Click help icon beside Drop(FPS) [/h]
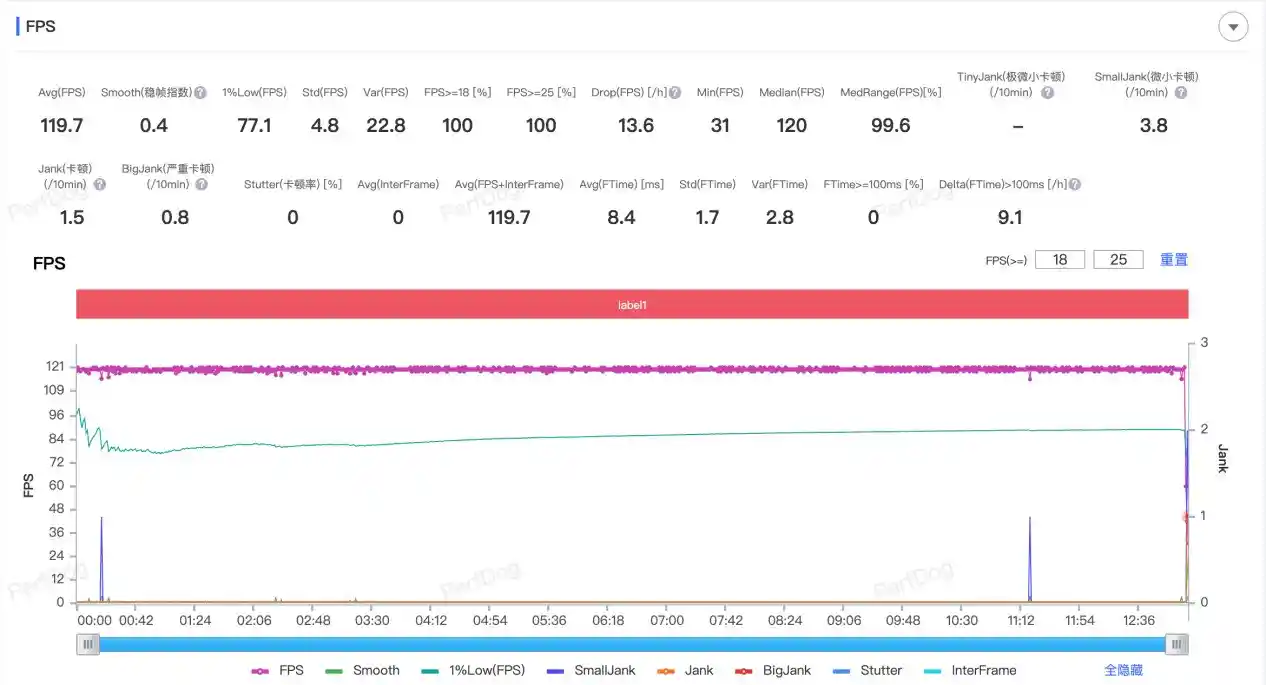Screen dimensions: 1266x685 pyautogui.click(x=675, y=93)
